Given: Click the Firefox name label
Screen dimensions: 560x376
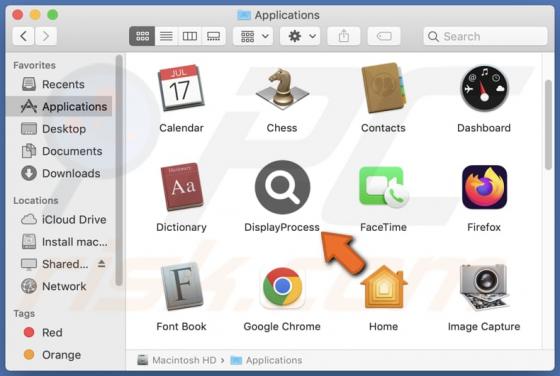Looking at the screenshot, I should tap(484, 227).
